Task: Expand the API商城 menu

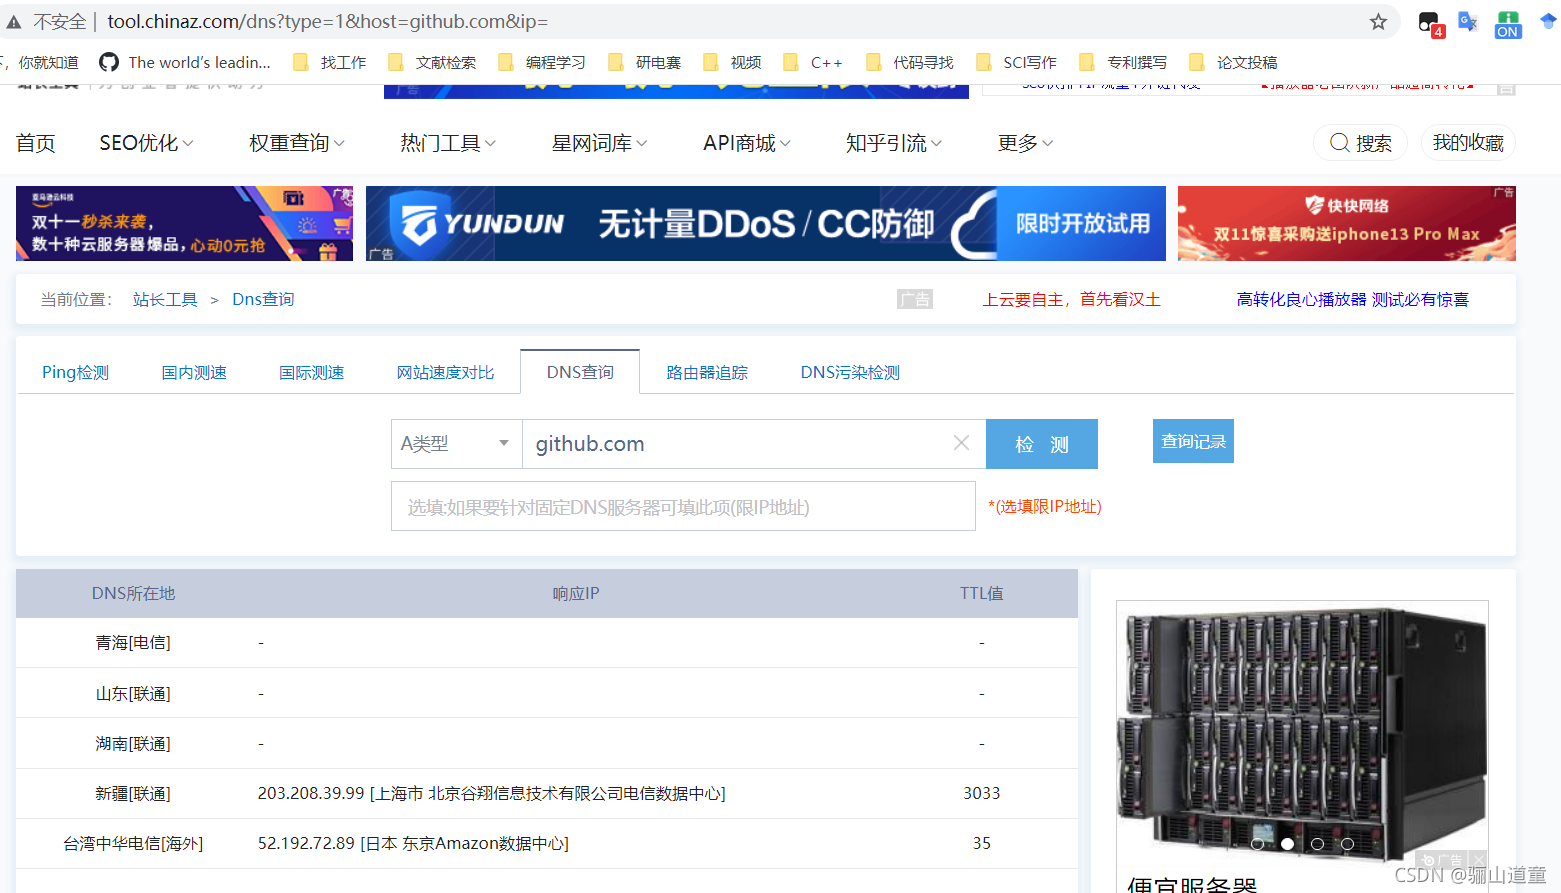Action: point(747,143)
